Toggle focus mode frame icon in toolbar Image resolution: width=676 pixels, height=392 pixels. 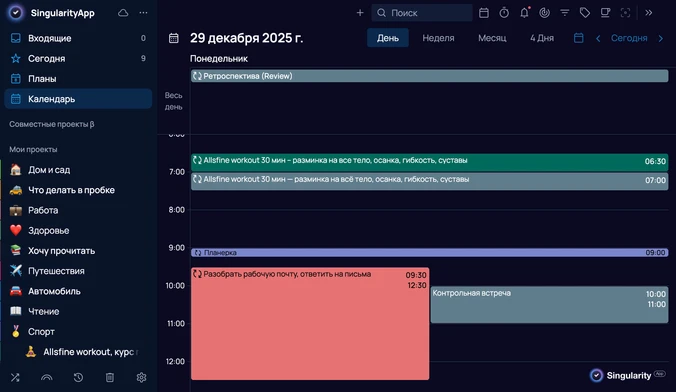pyautogui.click(x=625, y=13)
